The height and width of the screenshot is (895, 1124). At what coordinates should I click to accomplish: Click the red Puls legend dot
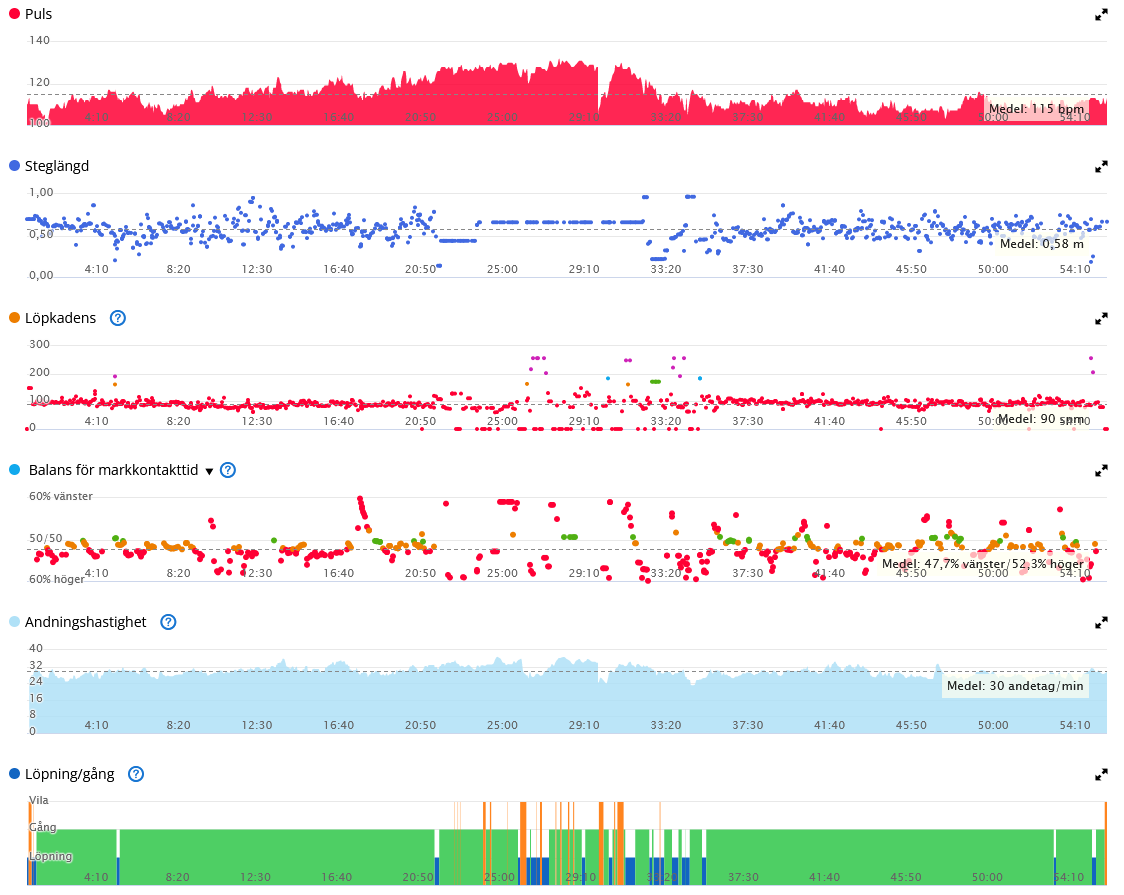tap(14, 14)
